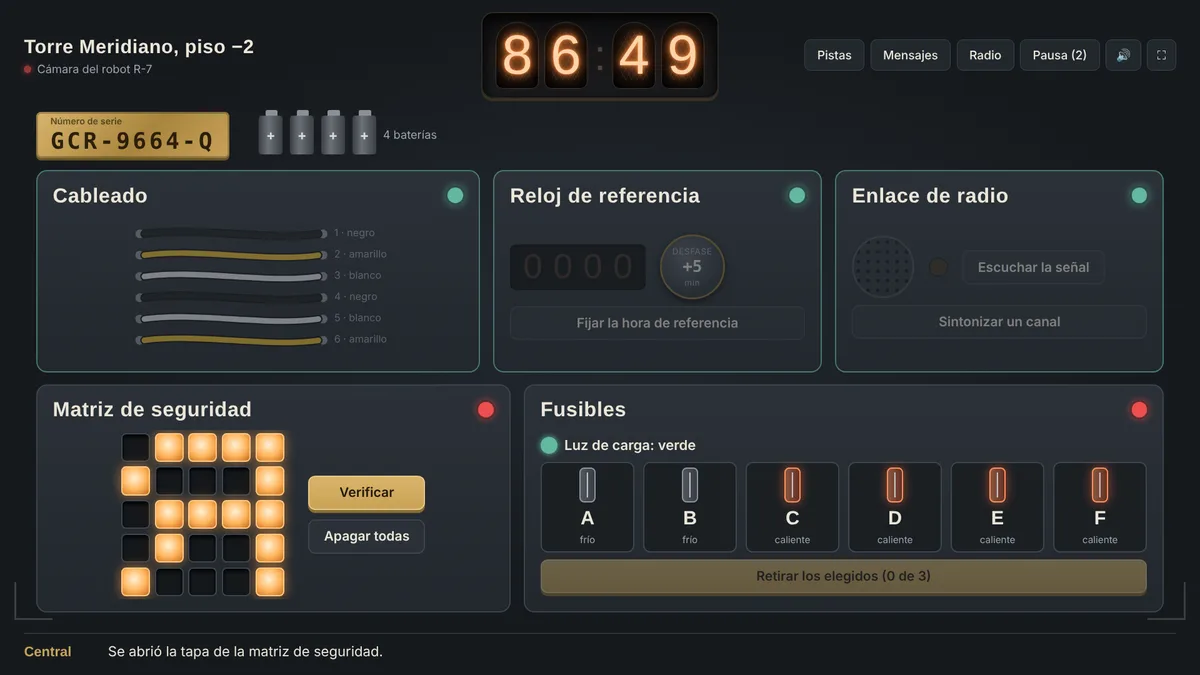Click the 86:49 countdown timer display
The width and height of the screenshot is (1200, 675).
coord(600,56)
